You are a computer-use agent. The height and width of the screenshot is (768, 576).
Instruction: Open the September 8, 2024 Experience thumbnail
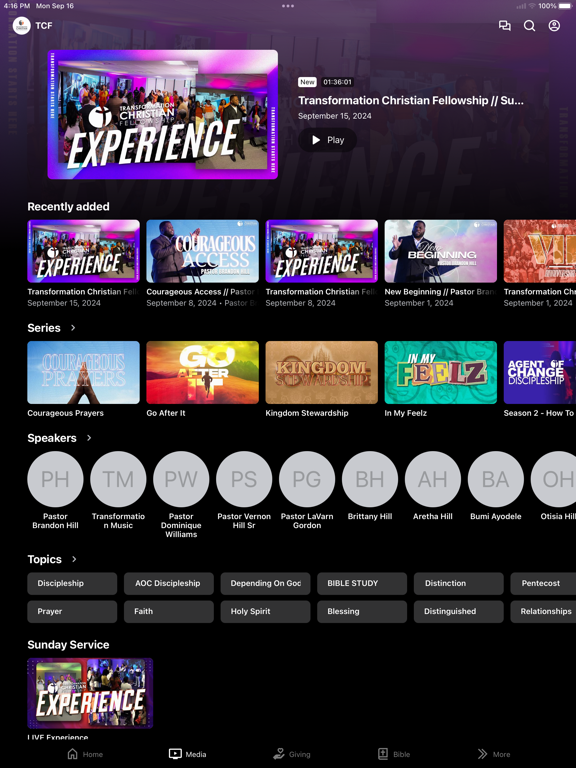point(321,251)
